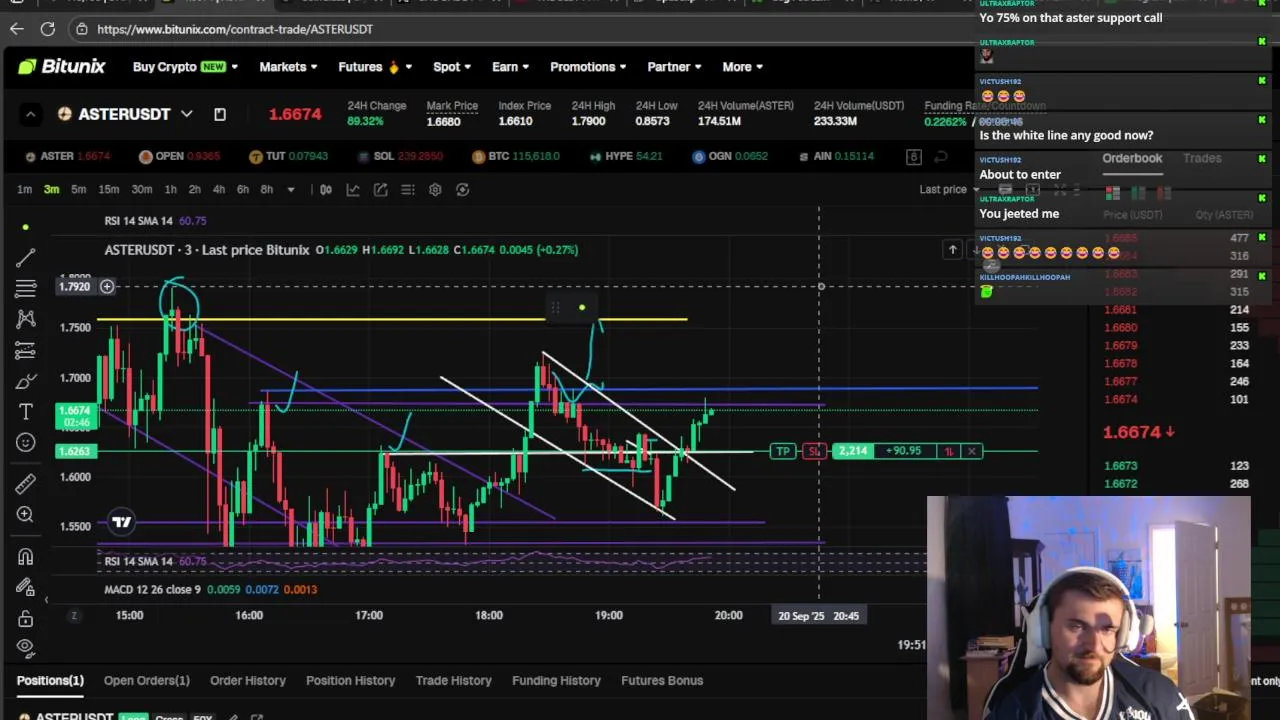Lock all drawing tools
The width and height of the screenshot is (1280, 720).
pyautogui.click(x=26, y=618)
